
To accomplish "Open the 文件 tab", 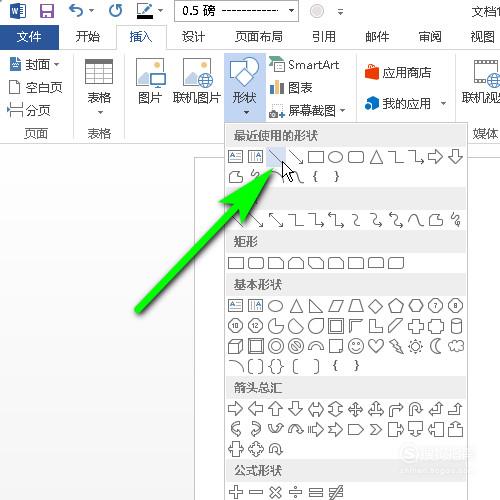I will [29, 37].
